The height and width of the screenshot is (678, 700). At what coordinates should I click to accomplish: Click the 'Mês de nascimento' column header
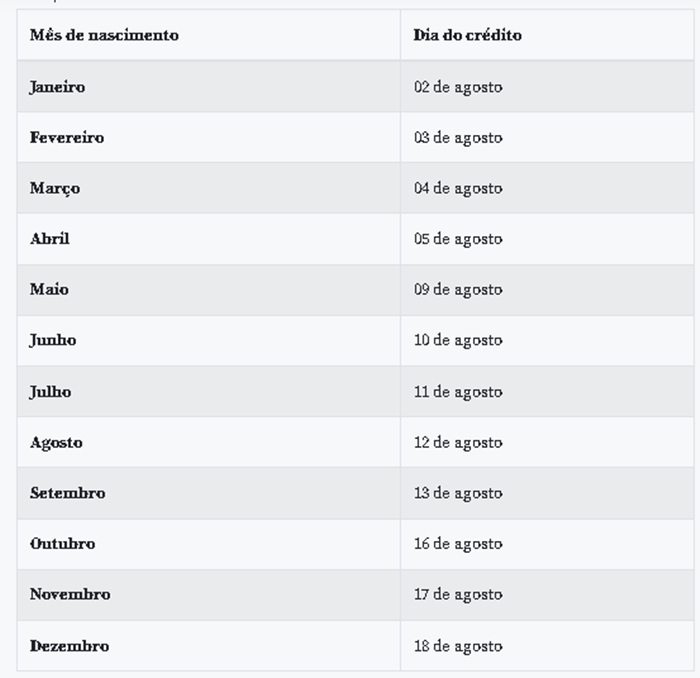[x=104, y=35]
